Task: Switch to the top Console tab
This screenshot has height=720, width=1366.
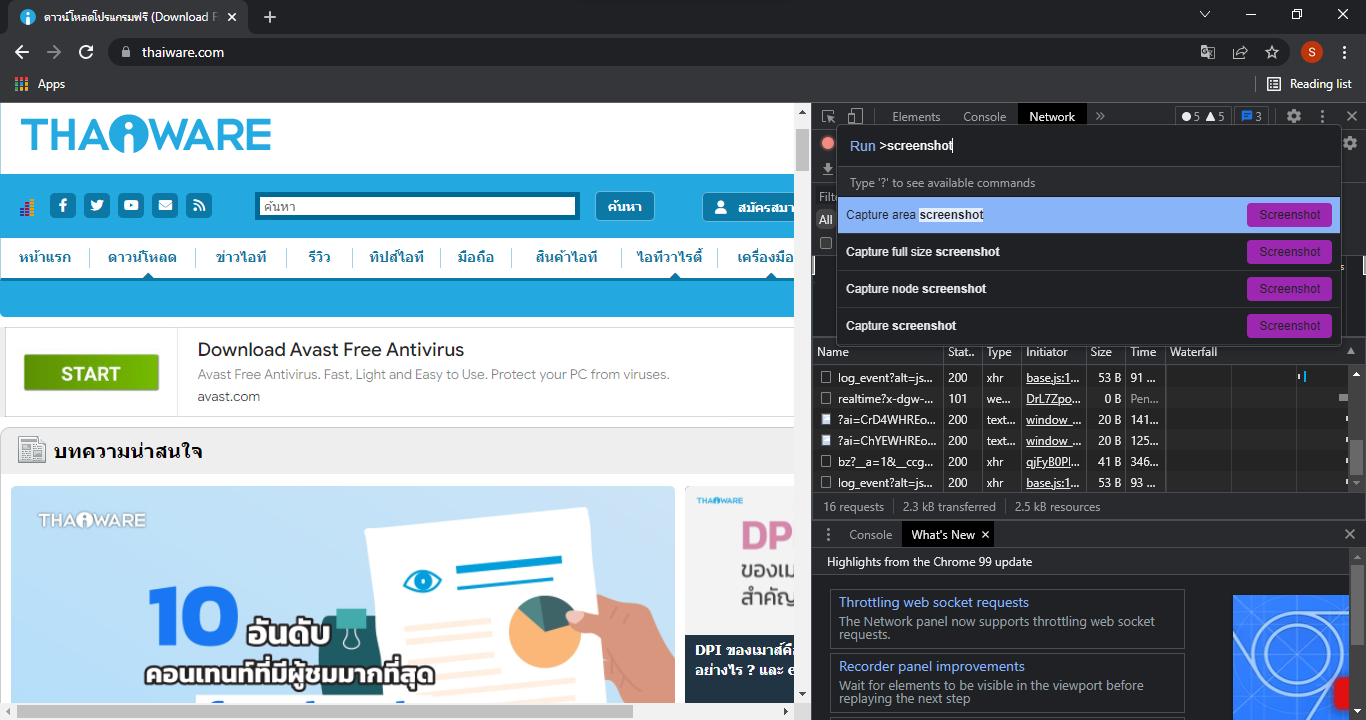Action: 985,116
